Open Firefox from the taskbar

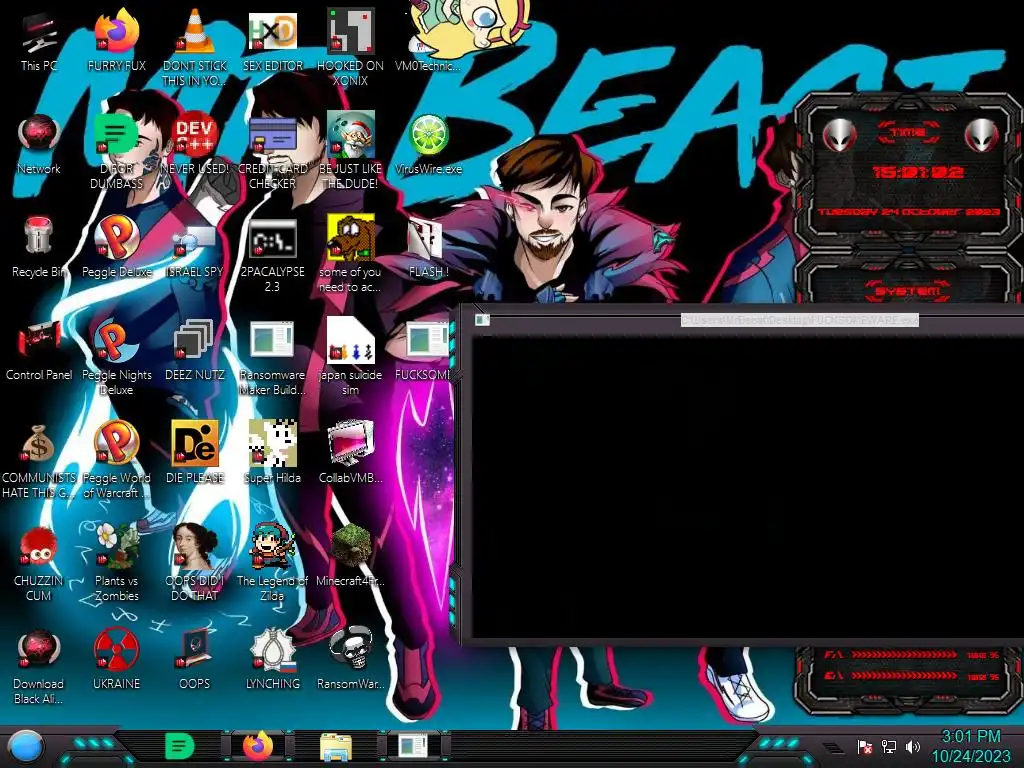click(257, 746)
